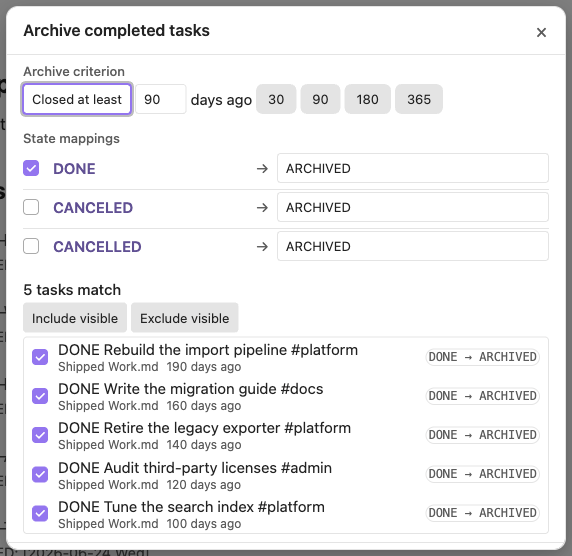Close the Archive completed tasks dialog
Viewport: 572px width, 556px height.
pyautogui.click(x=541, y=32)
